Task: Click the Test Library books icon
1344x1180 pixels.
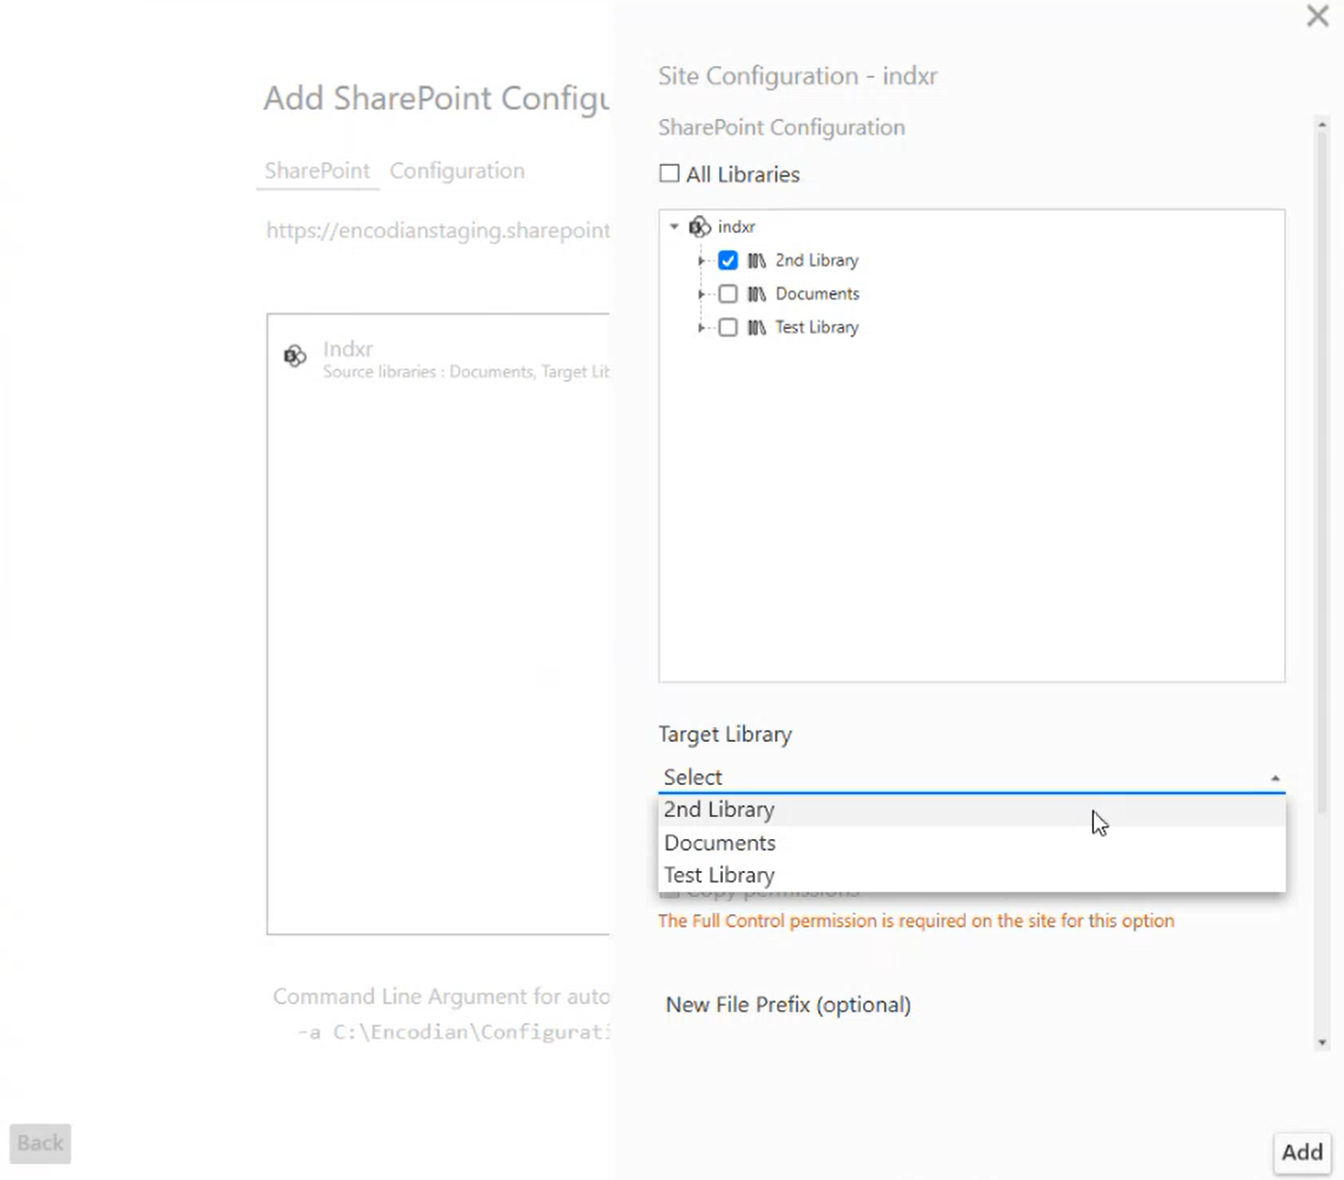Action: (757, 328)
